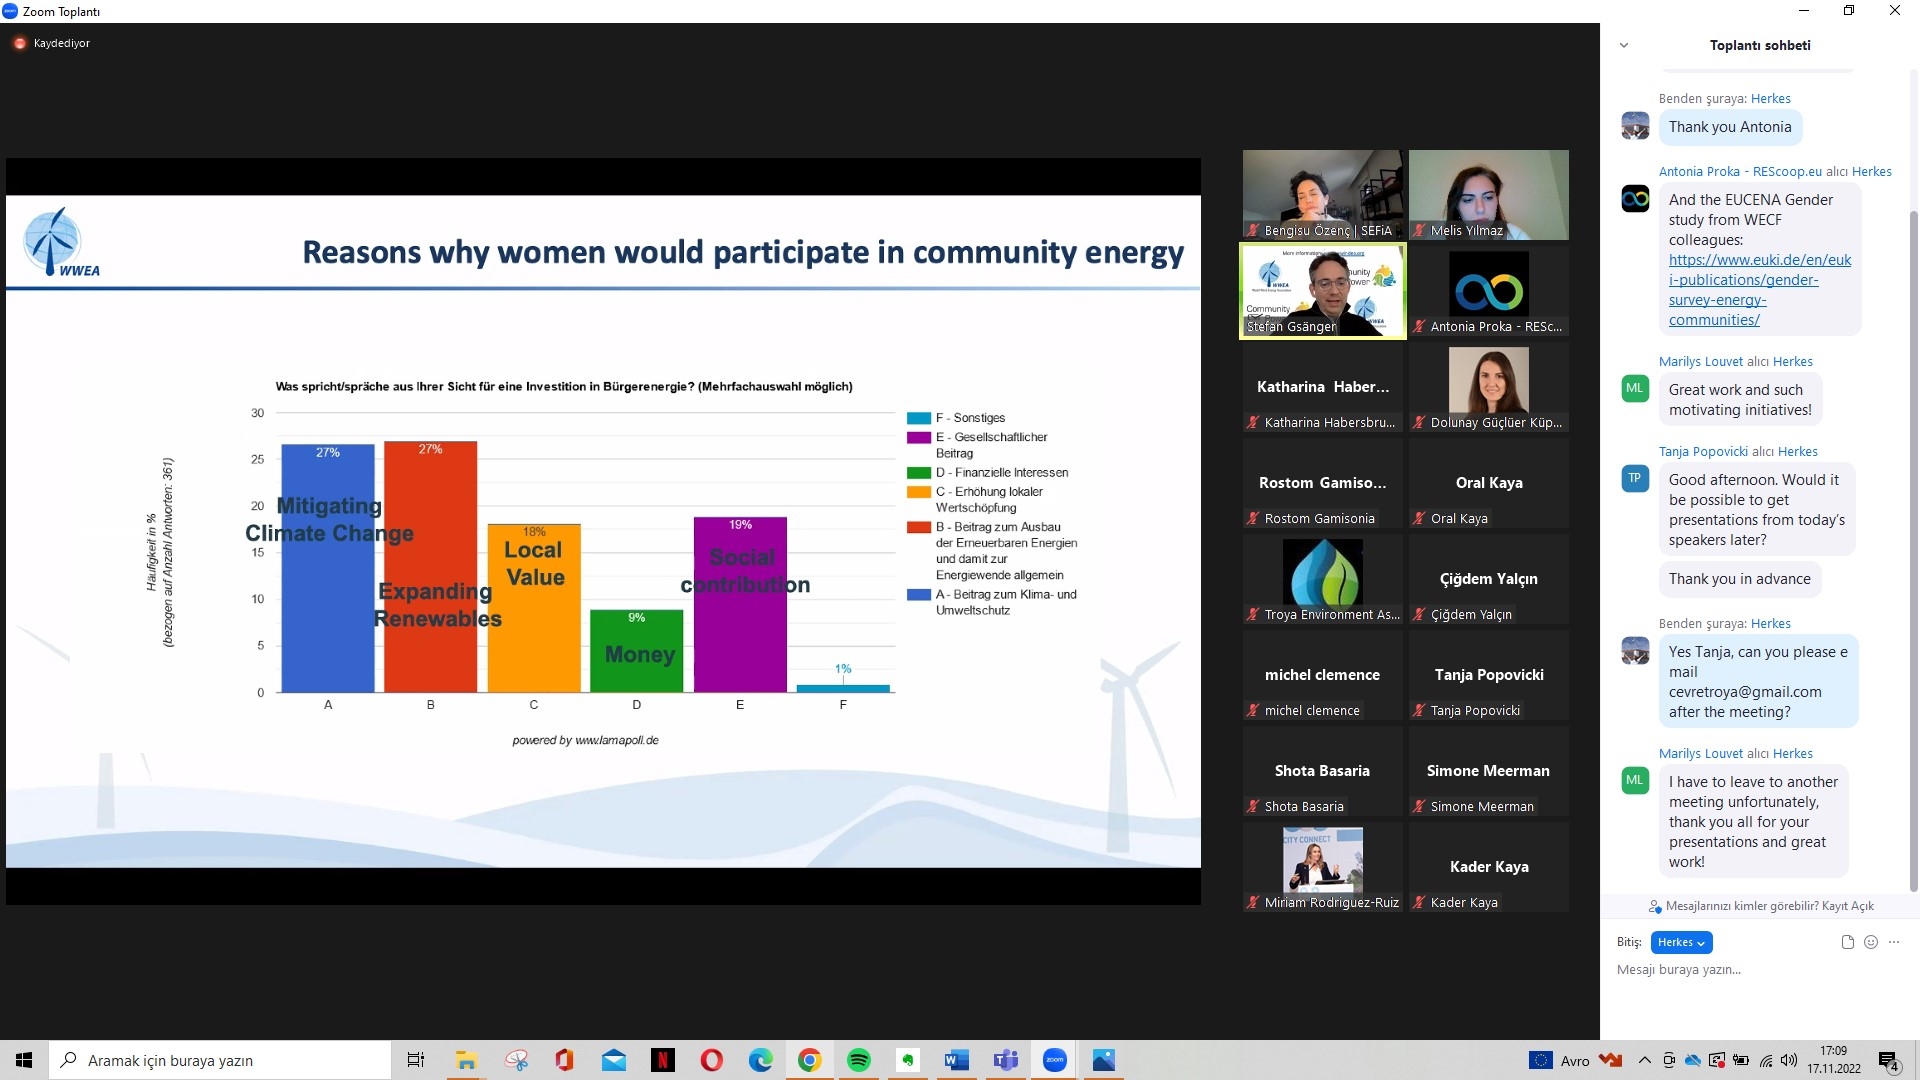Open Spotify from the taskbar

pos(859,1060)
